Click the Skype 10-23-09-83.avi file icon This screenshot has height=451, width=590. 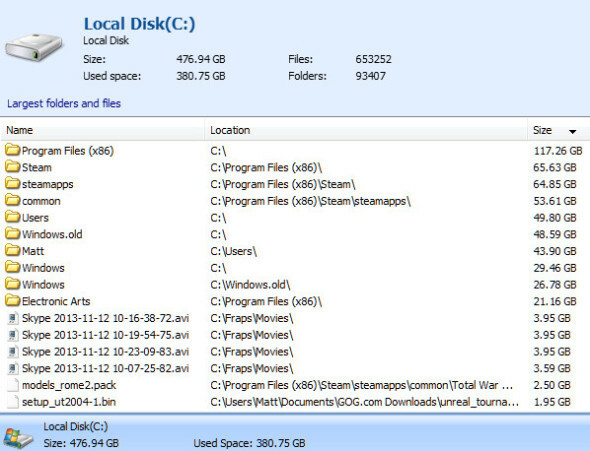13,352
